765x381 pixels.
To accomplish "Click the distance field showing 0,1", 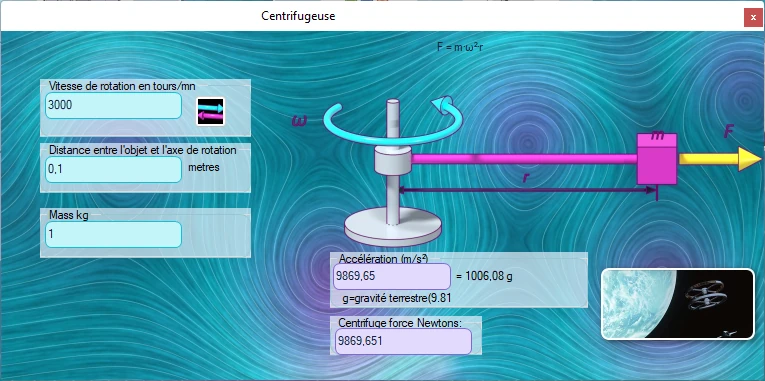I will pyautogui.click(x=114, y=169).
